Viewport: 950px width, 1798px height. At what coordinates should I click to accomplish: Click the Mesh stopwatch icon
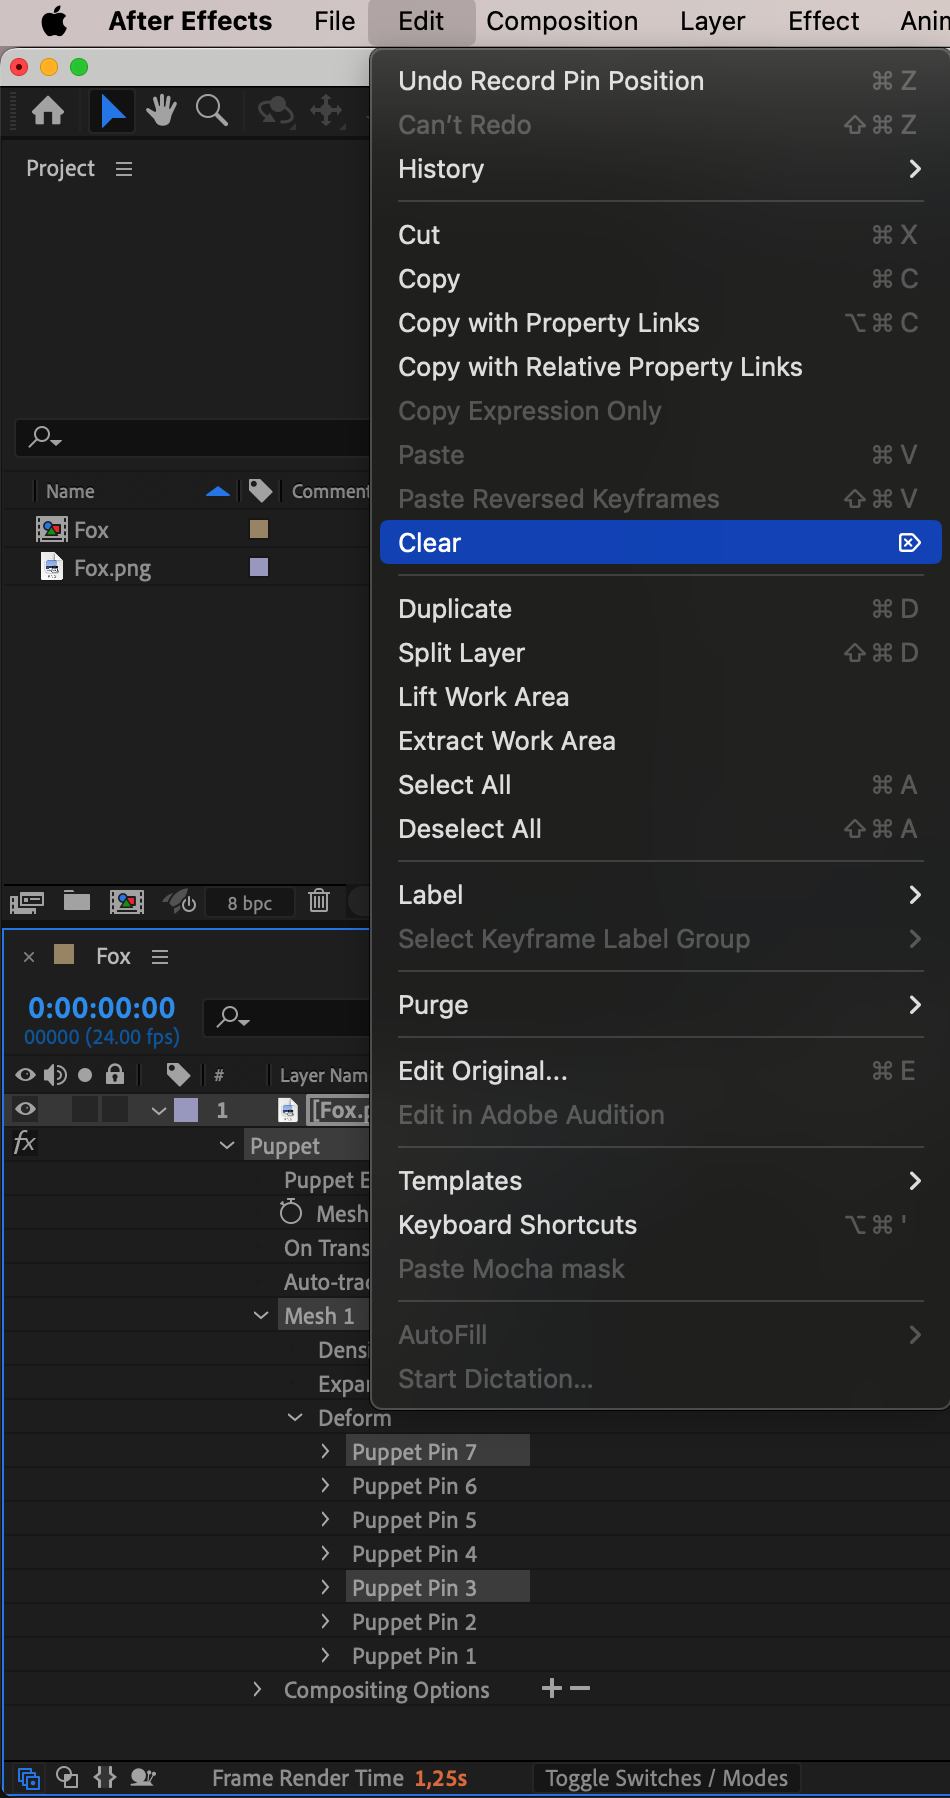tap(291, 1212)
